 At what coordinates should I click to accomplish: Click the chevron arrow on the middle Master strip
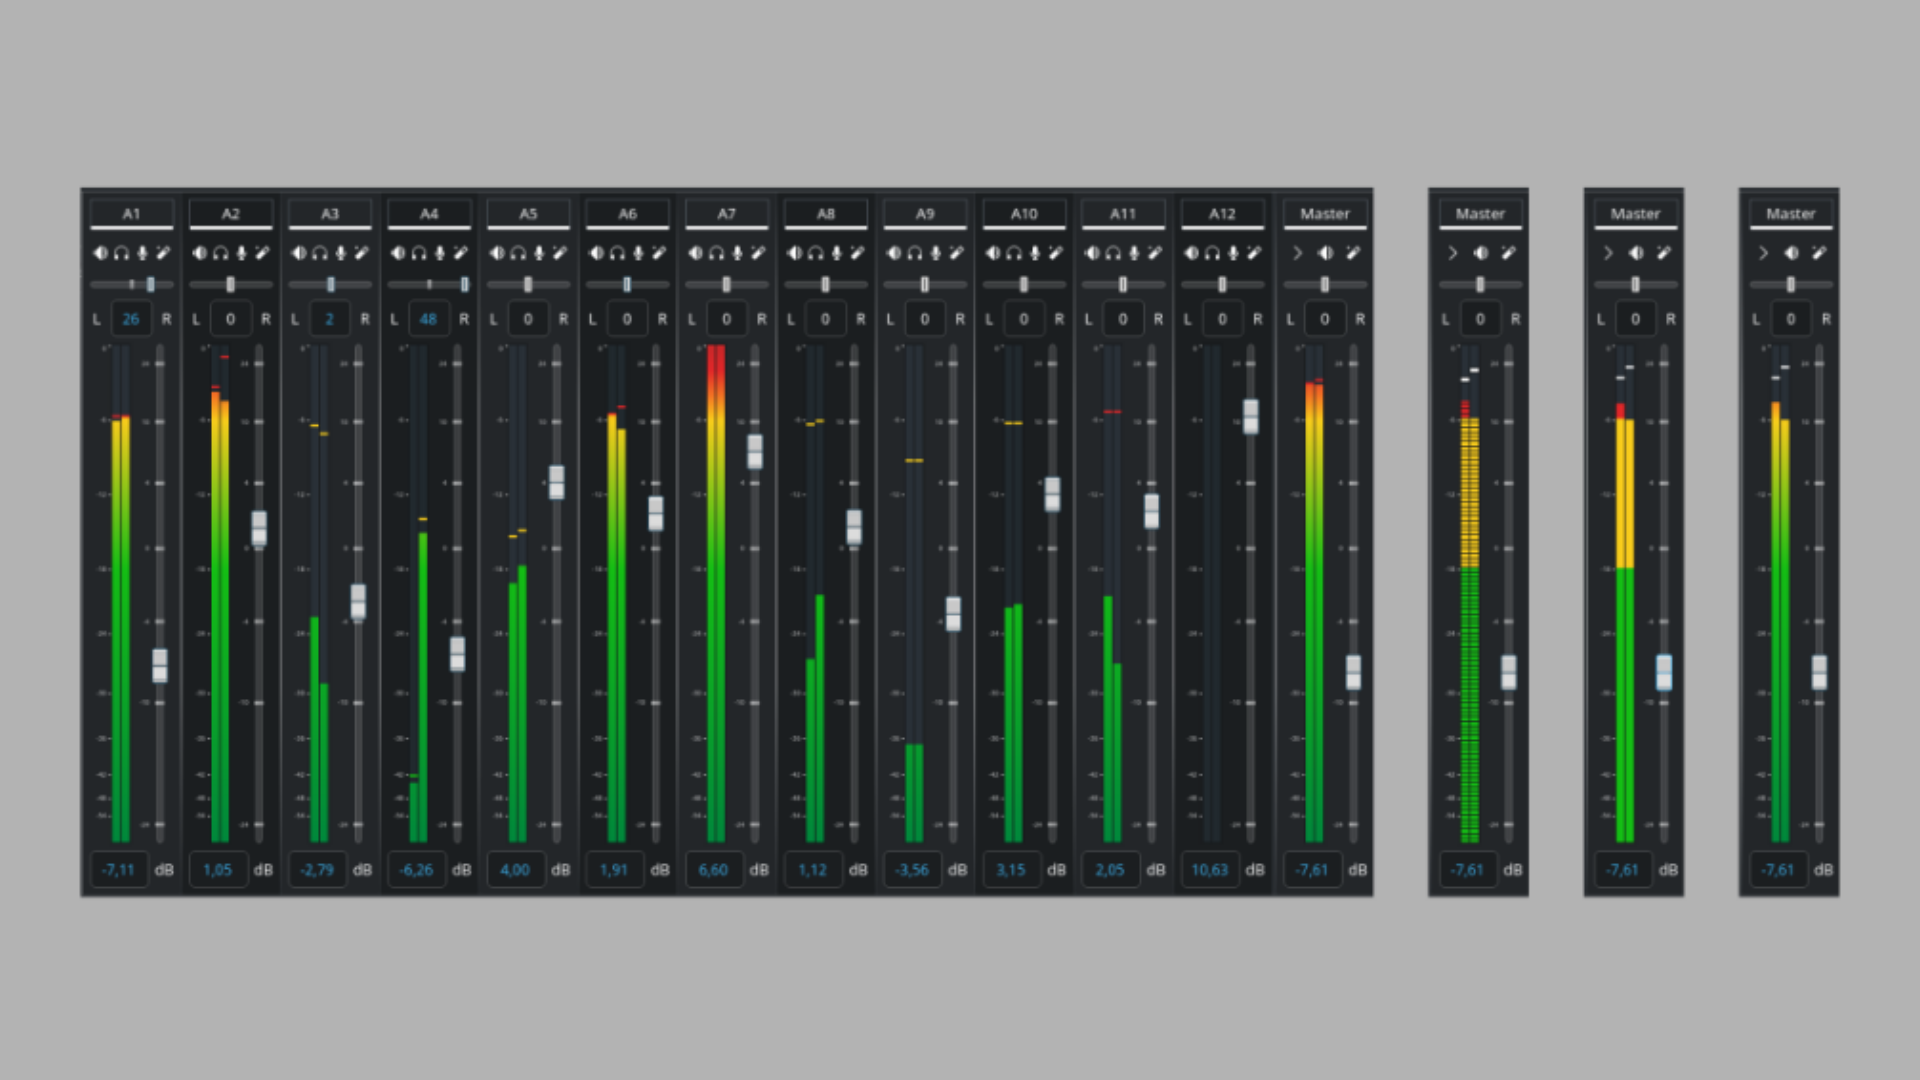1608,253
